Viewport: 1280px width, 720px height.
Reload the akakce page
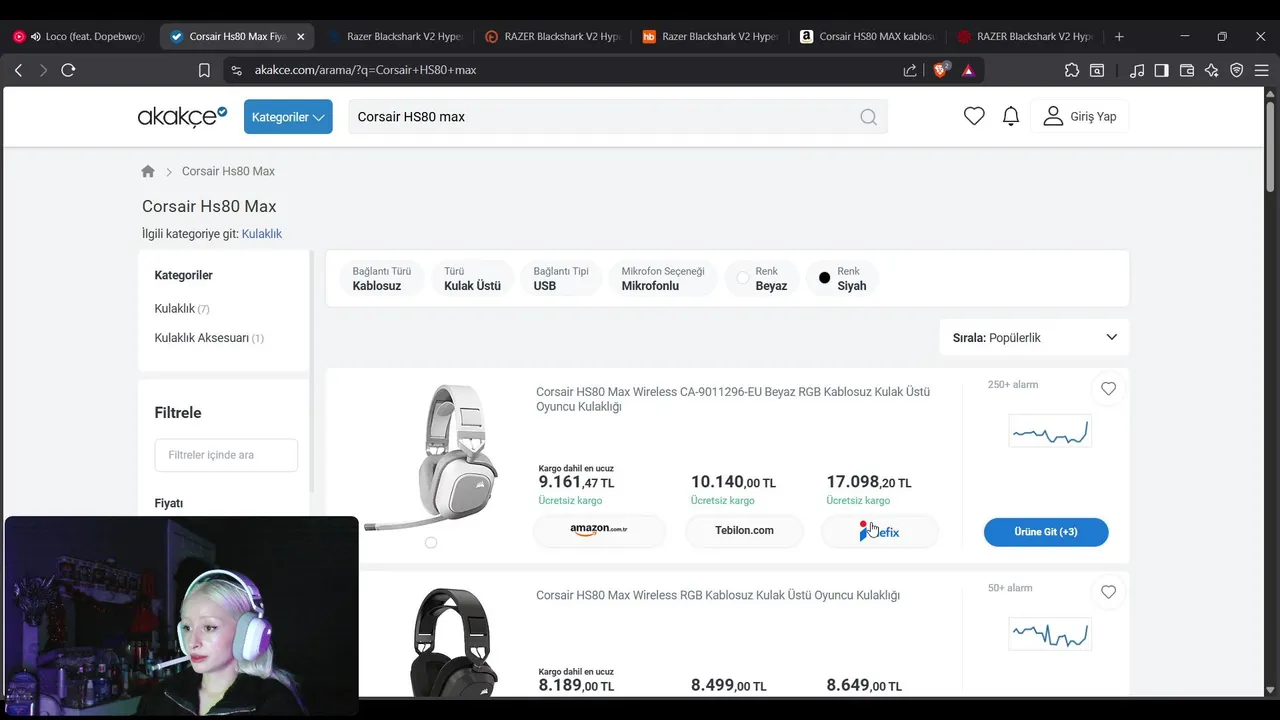click(68, 70)
